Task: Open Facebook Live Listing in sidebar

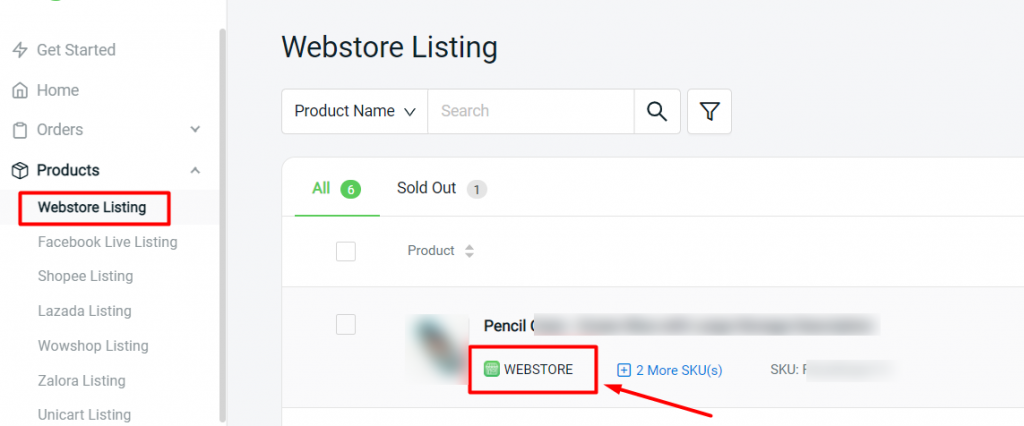Action: pyautogui.click(x=108, y=242)
